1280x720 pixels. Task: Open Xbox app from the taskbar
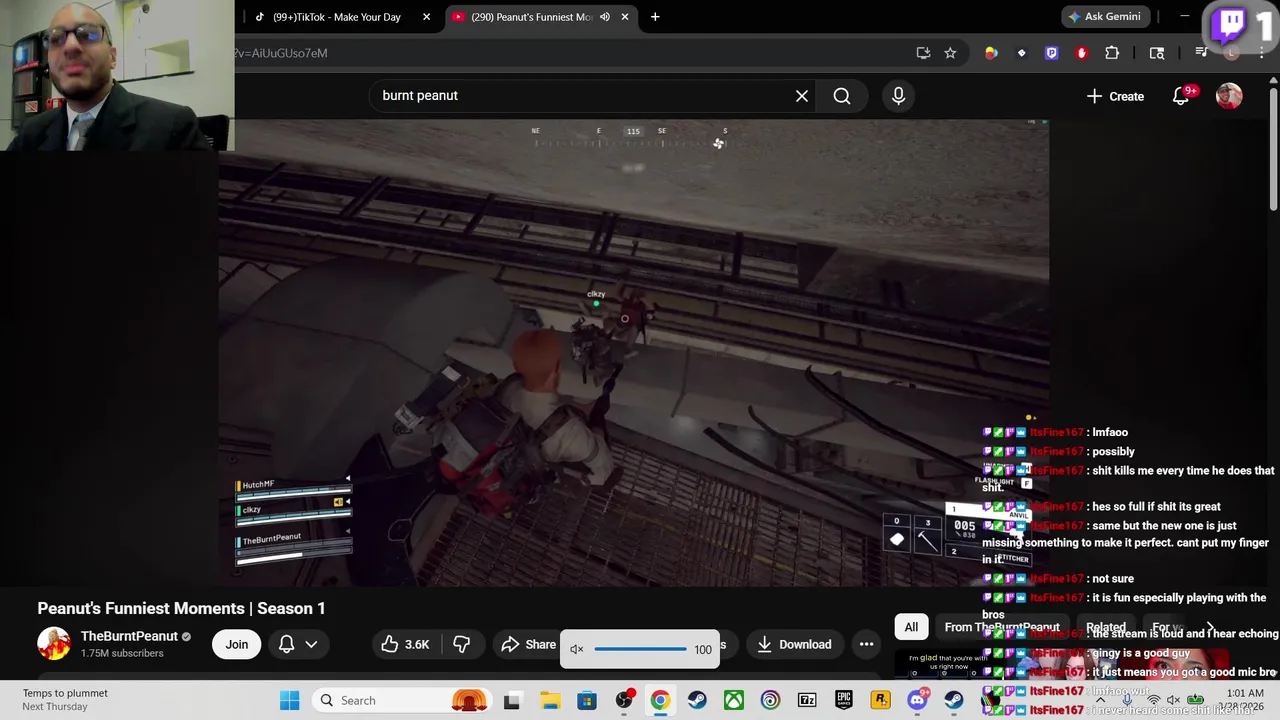pyautogui.click(x=734, y=700)
